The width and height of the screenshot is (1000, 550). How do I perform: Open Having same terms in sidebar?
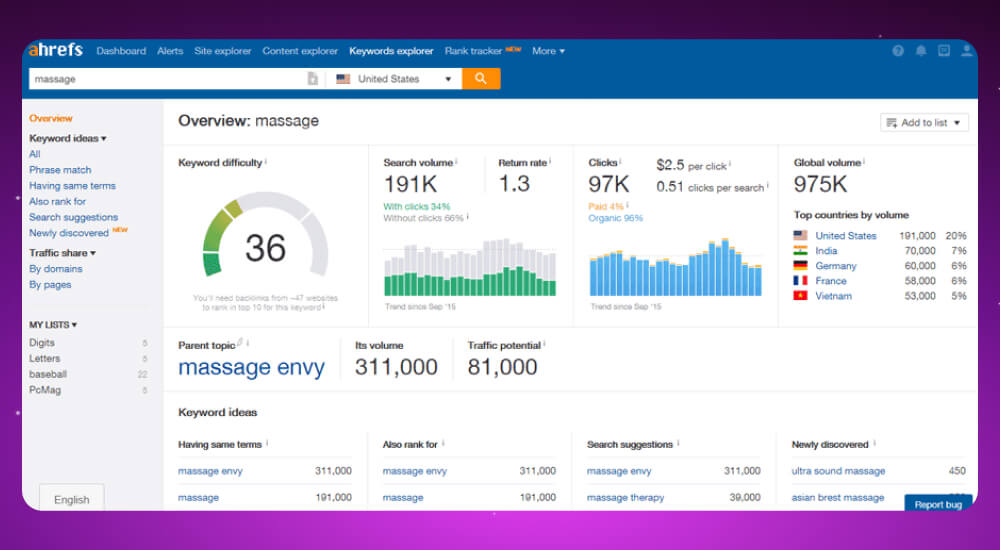[72, 186]
